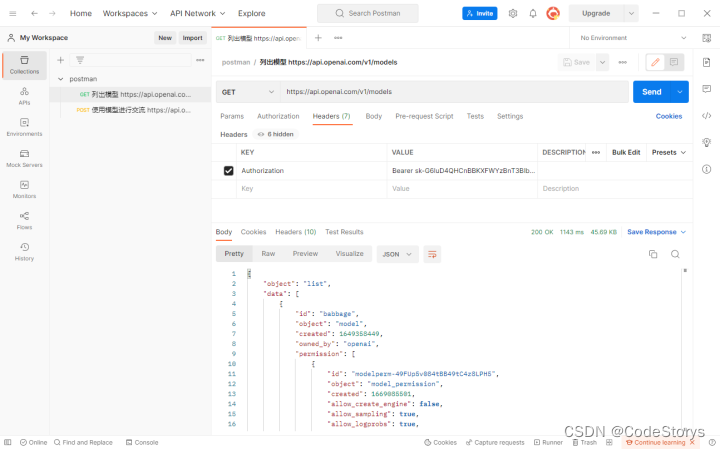Open the user avatar profile

(x=553, y=13)
